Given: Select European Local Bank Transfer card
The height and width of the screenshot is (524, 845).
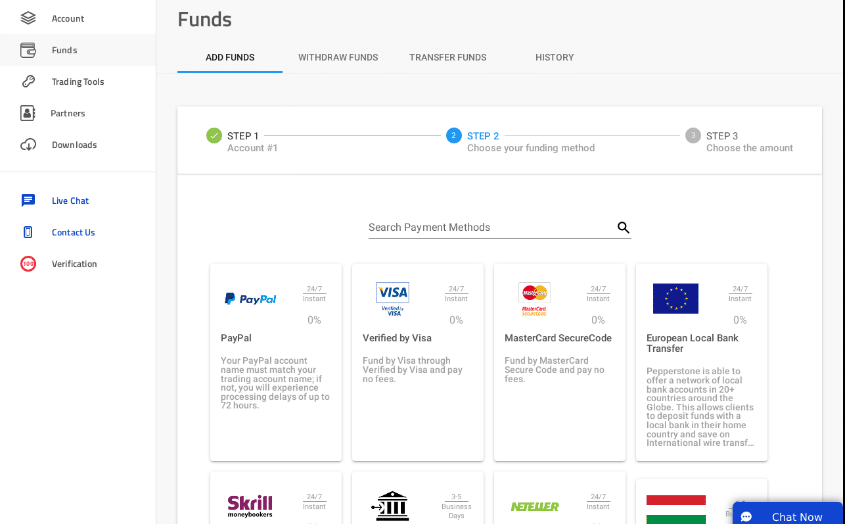Looking at the screenshot, I should [701, 362].
